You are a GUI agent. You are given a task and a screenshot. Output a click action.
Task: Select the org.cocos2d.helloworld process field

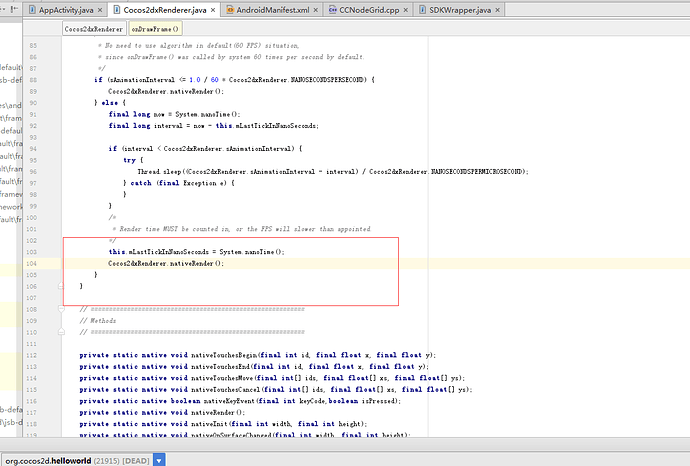point(77,461)
